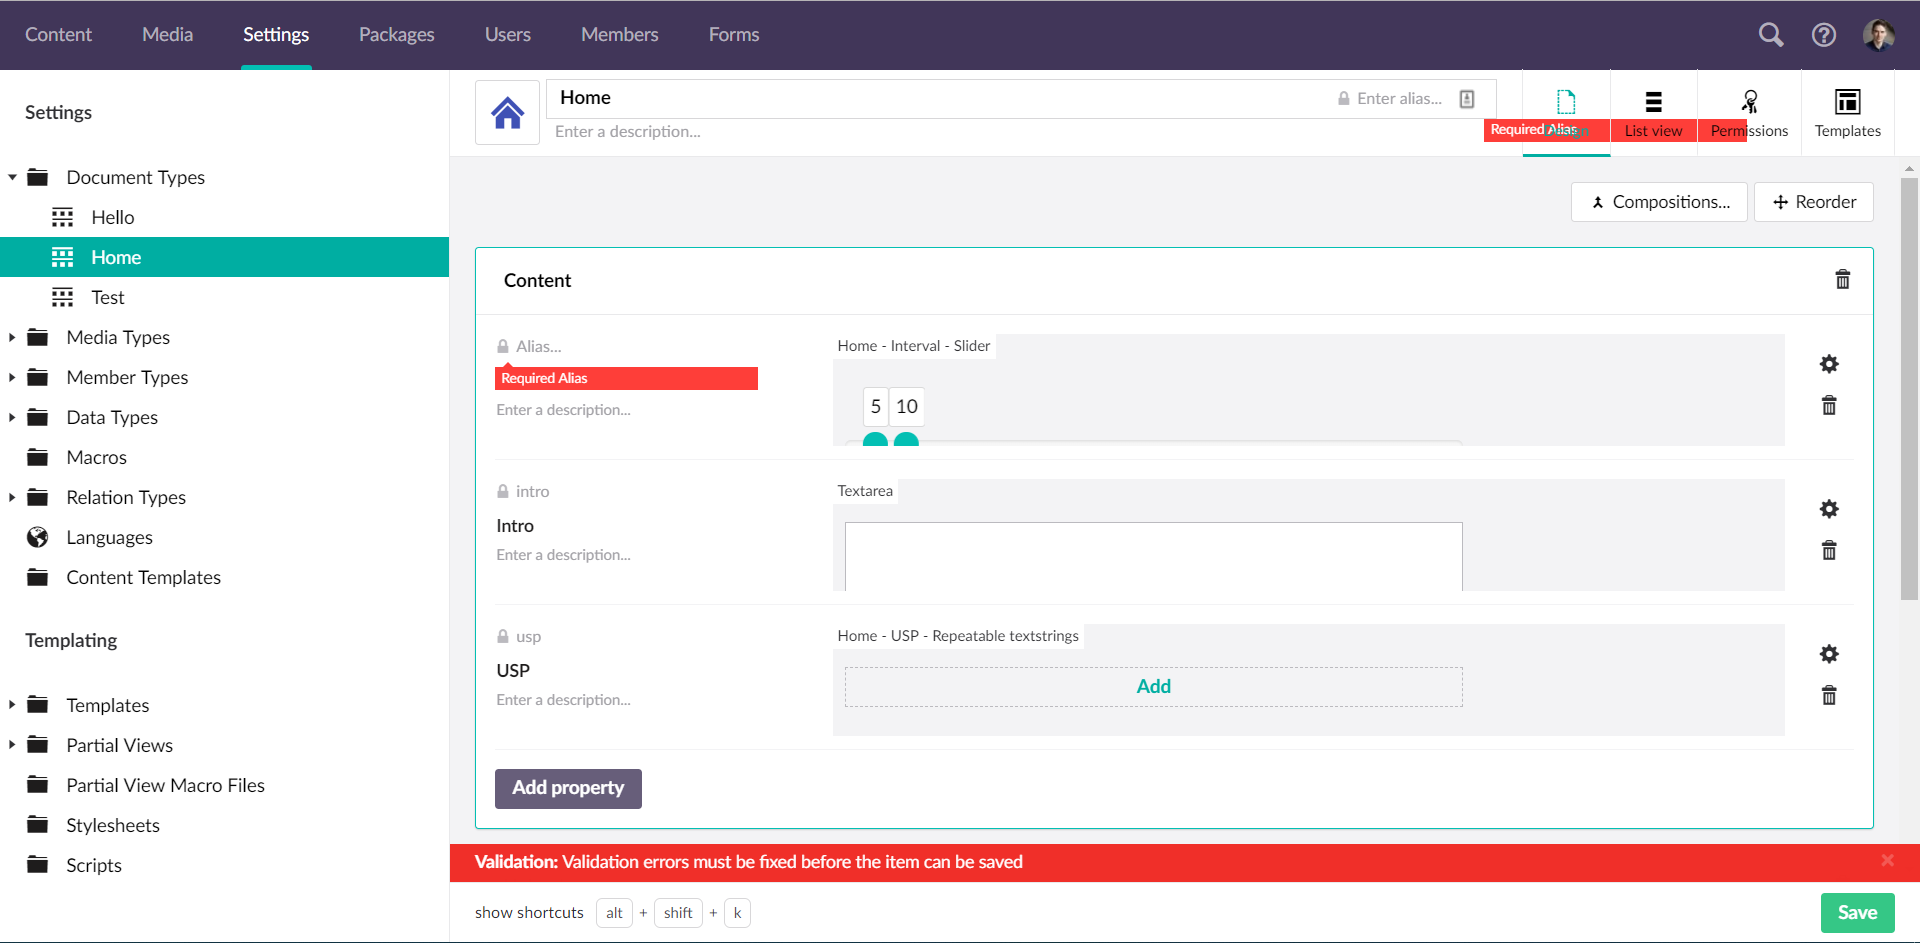Expand the Media Types folder
1920x943 pixels.
tap(12, 337)
